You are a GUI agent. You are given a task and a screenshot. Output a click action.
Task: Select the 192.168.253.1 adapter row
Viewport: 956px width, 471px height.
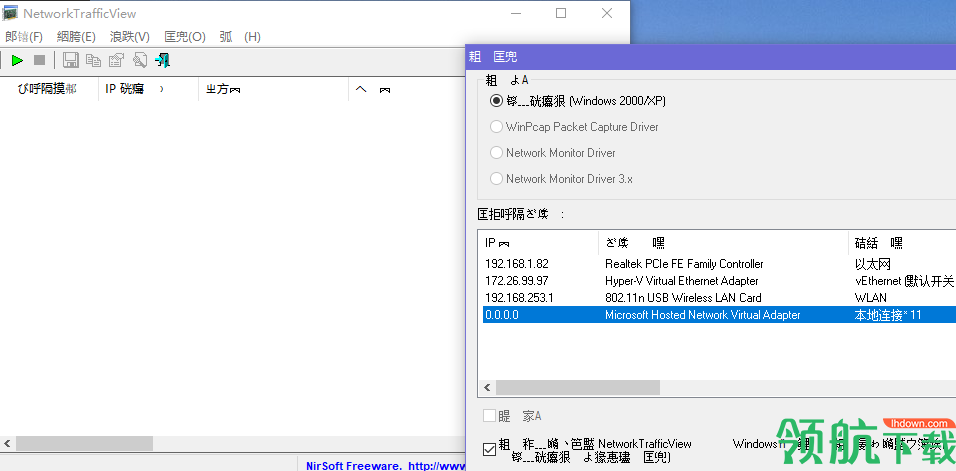pyautogui.click(x=719, y=298)
